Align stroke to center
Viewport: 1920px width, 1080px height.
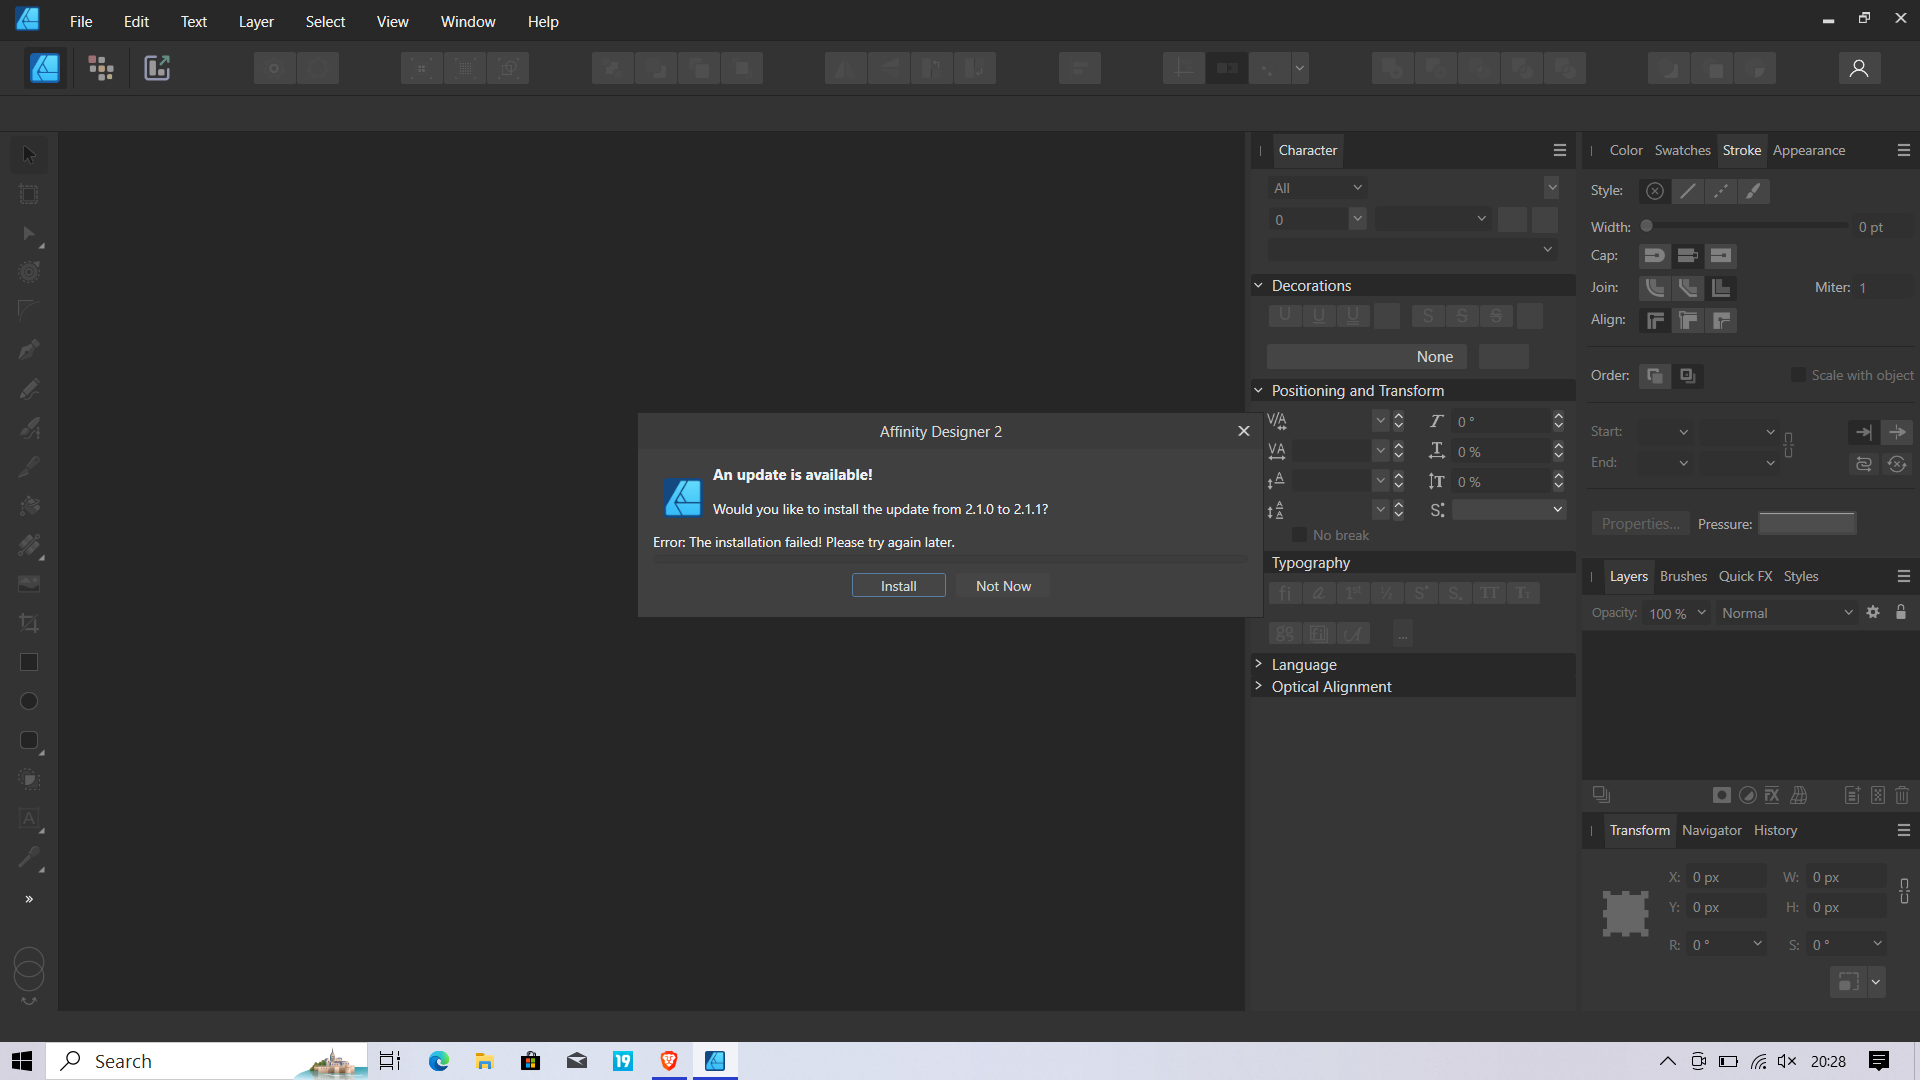(x=1655, y=320)
